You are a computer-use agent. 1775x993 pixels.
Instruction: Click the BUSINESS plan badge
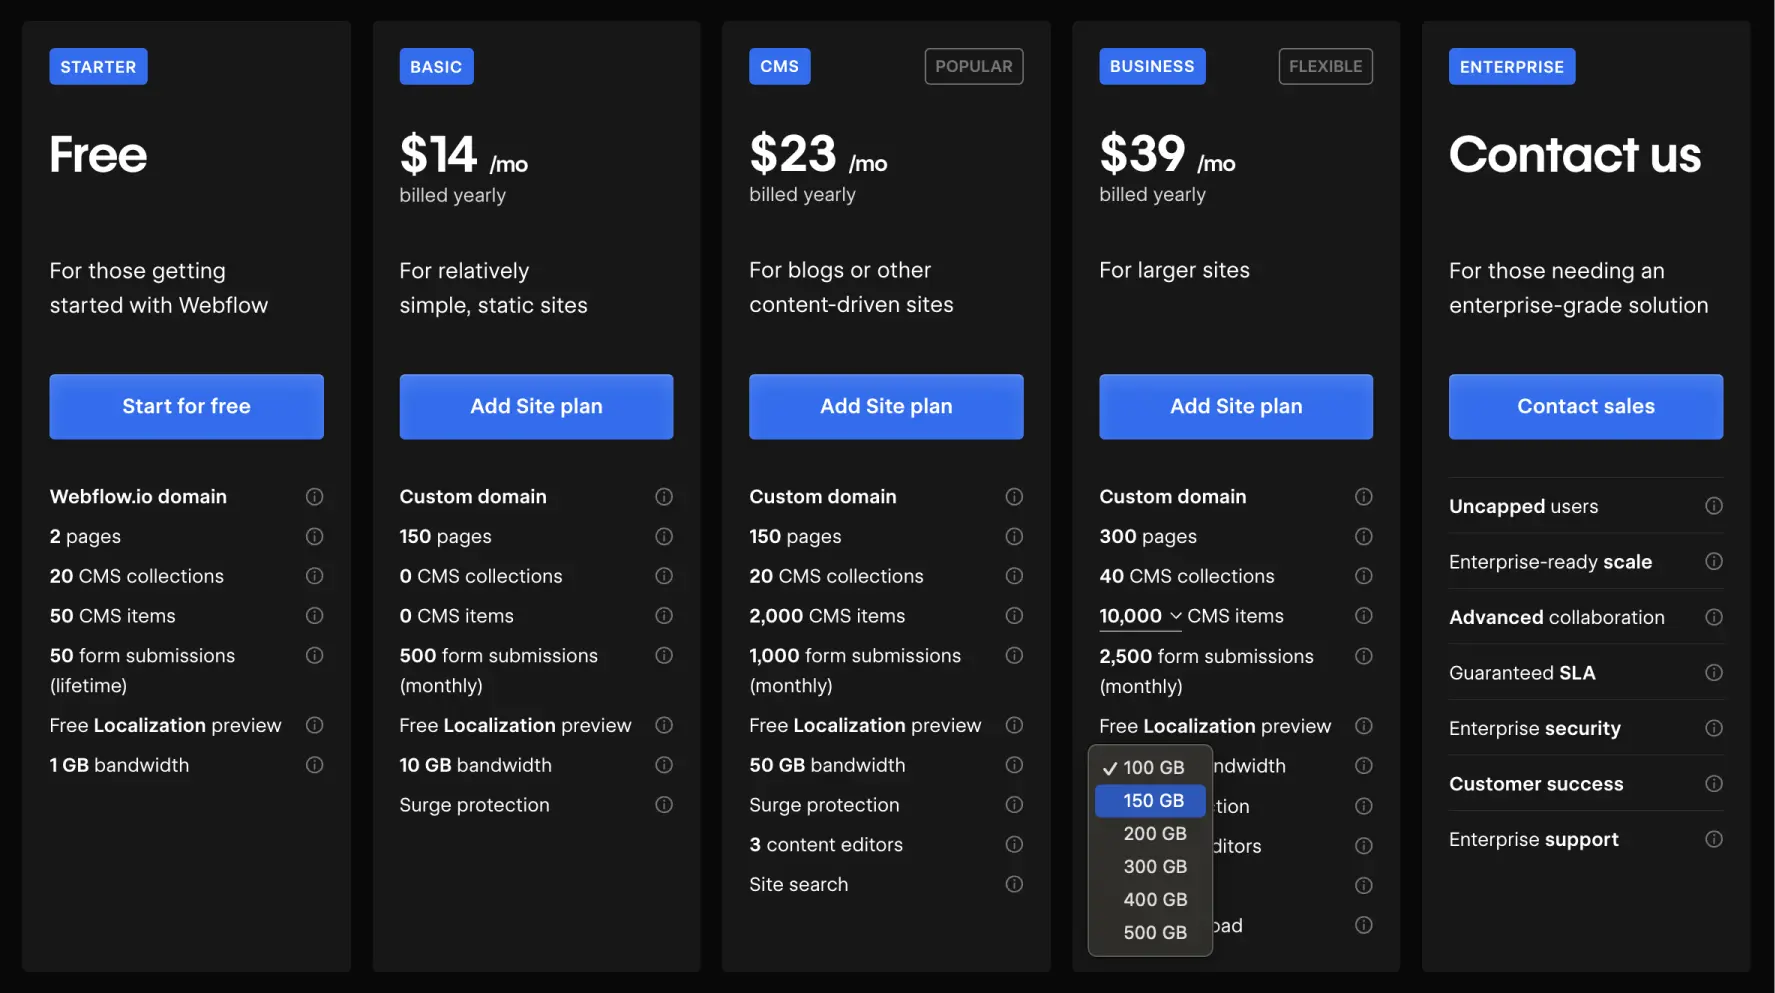pyautogui.click(x=1152, y=66)
